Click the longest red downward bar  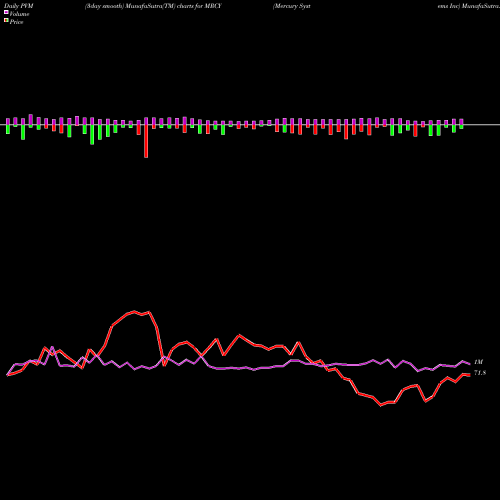tap(146, 141)
